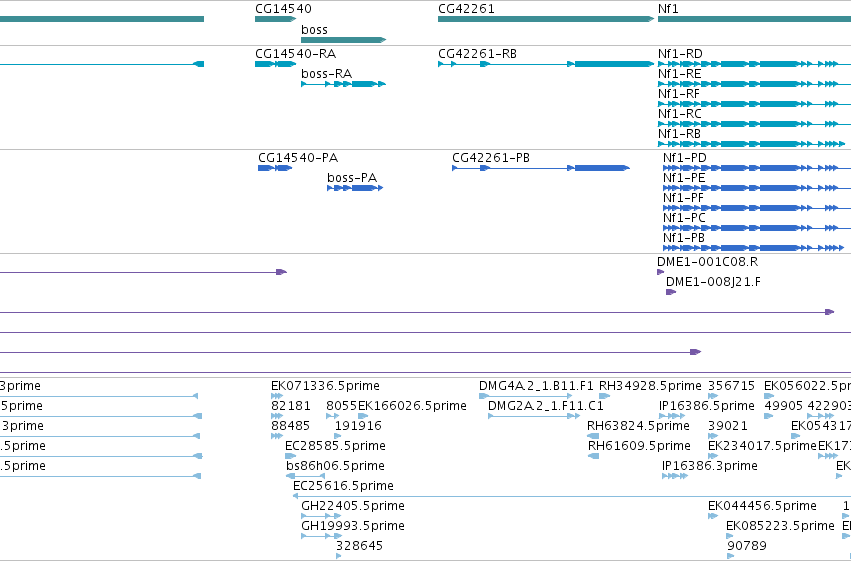Select the Nf1-PC protein feature

757,228
